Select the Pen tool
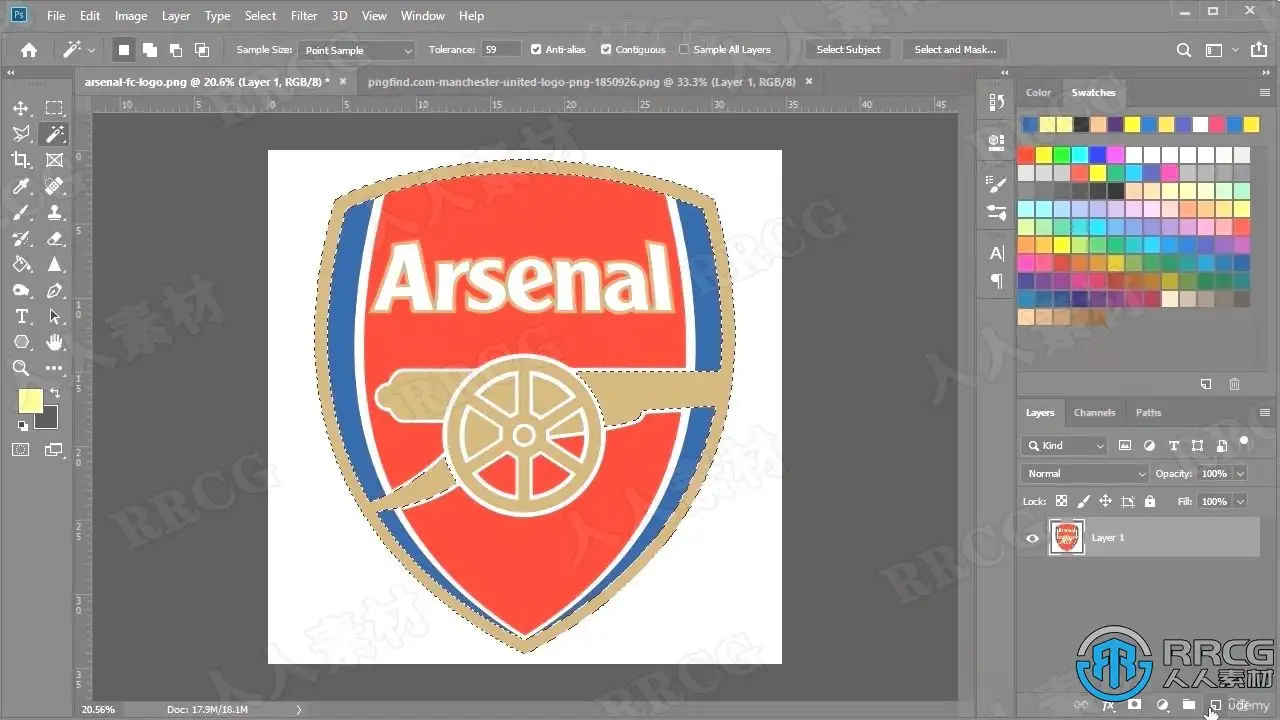Viewport: 1280px width, 720px height. [x=54, y=291]
